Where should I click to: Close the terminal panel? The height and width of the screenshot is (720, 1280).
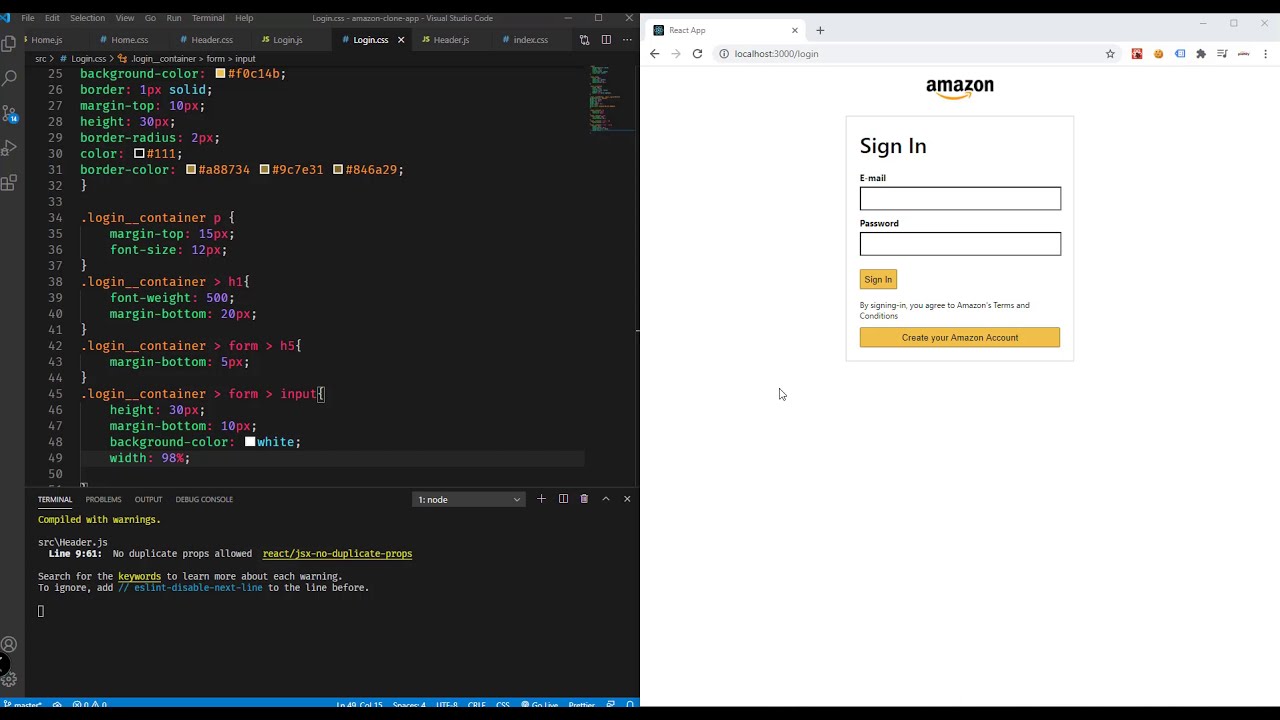[x=627, y=499]
